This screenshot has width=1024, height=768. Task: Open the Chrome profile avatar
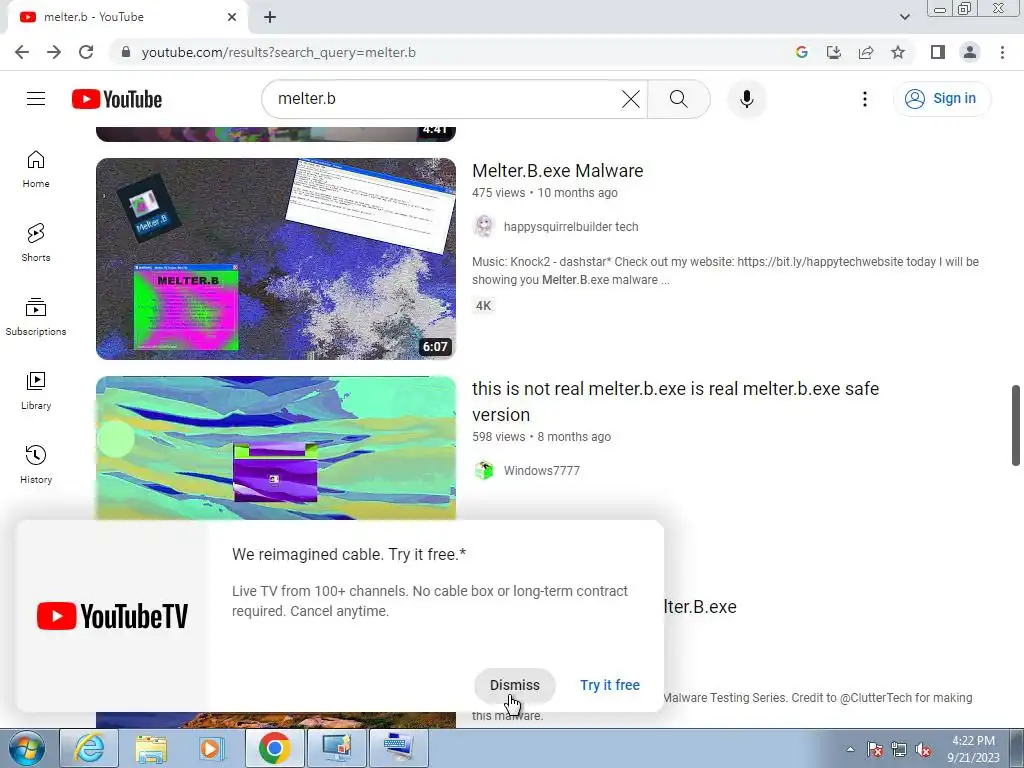coord(970,52)
